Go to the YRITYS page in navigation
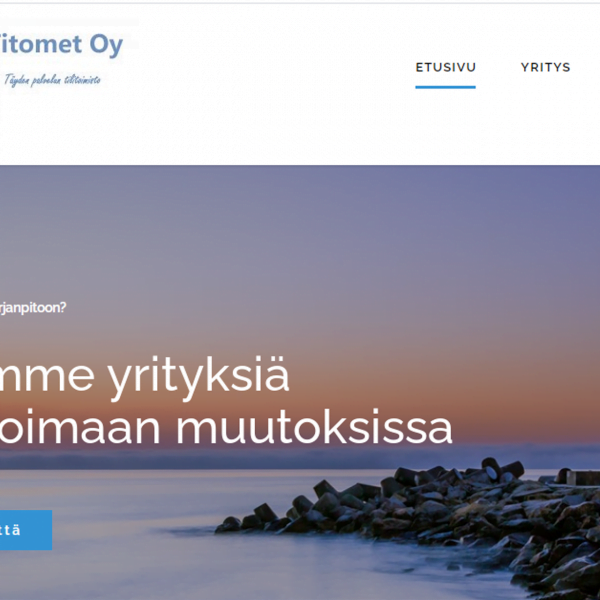Screen dimensions: 600x600 [545, 67]
